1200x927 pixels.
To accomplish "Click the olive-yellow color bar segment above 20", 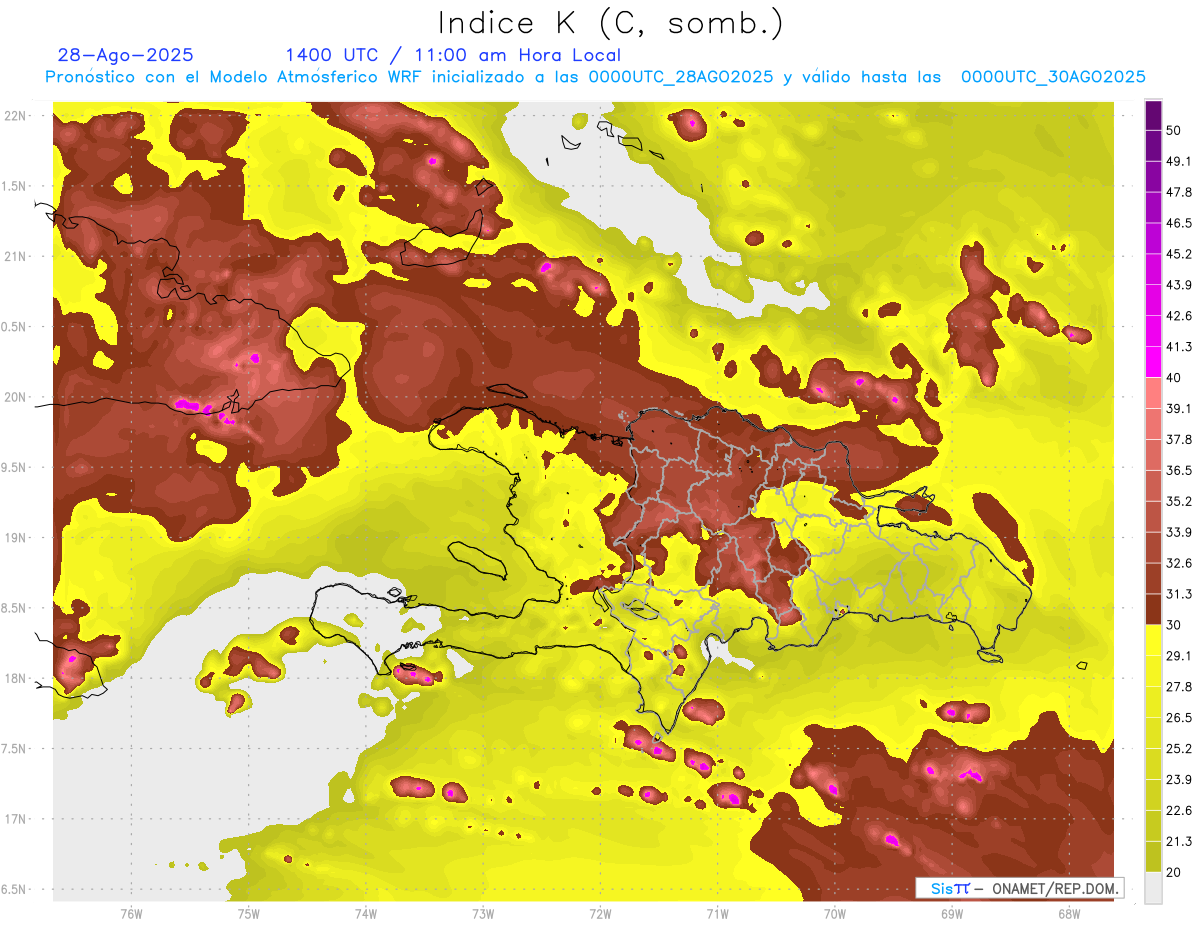I will click(x=1153, y=856).
